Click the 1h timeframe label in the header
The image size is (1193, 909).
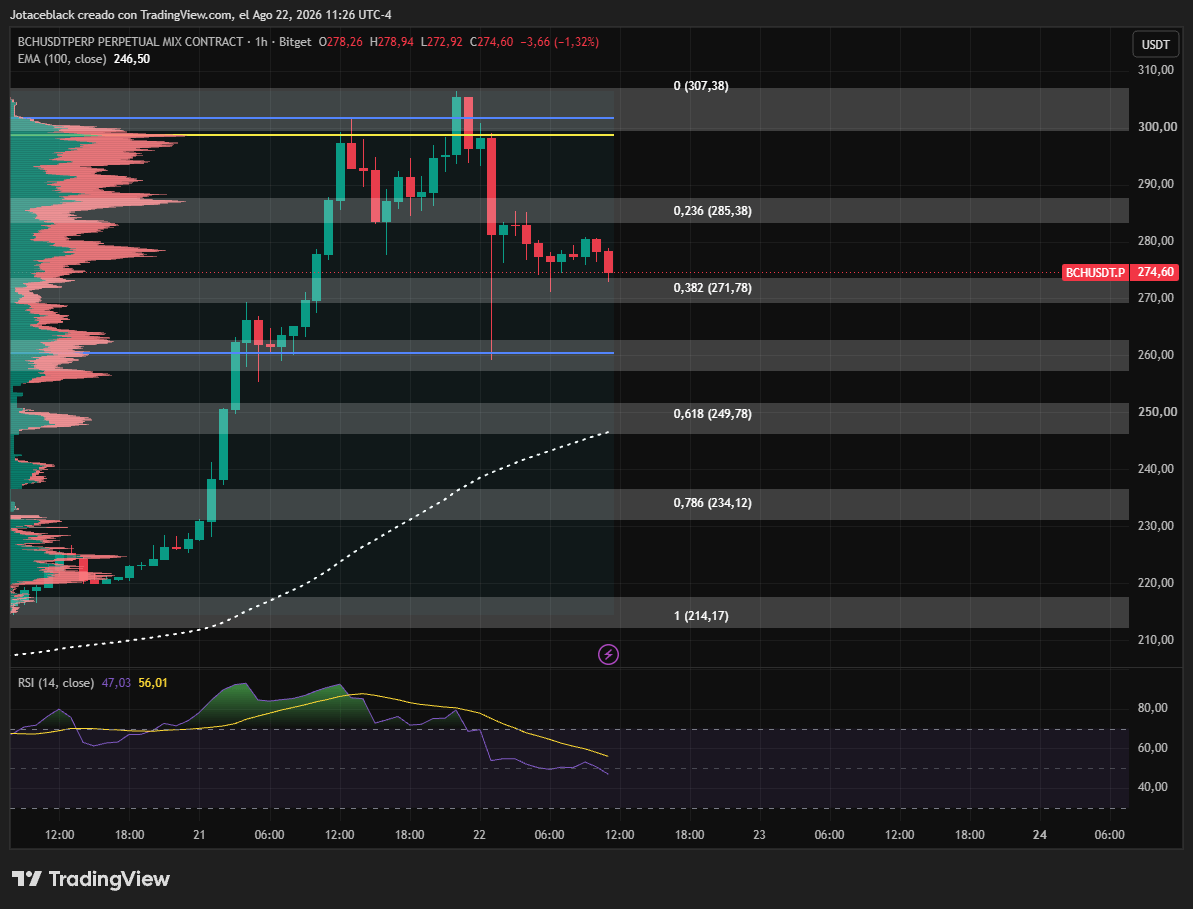pyautogui.click(x=261, y=42)
